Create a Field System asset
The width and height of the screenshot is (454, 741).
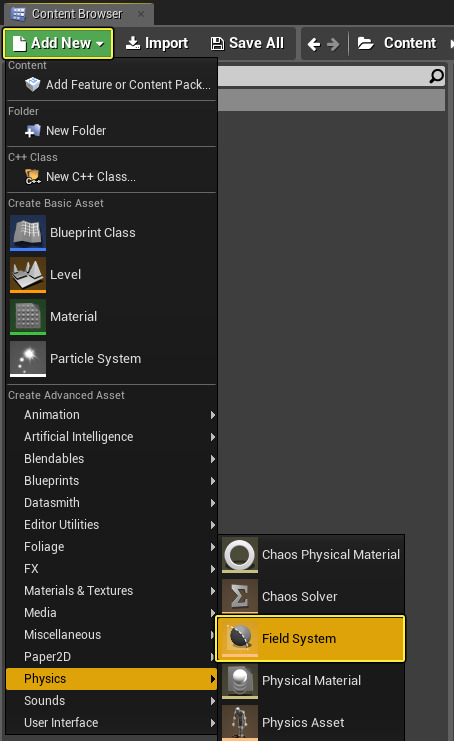(x=310, y=638)
